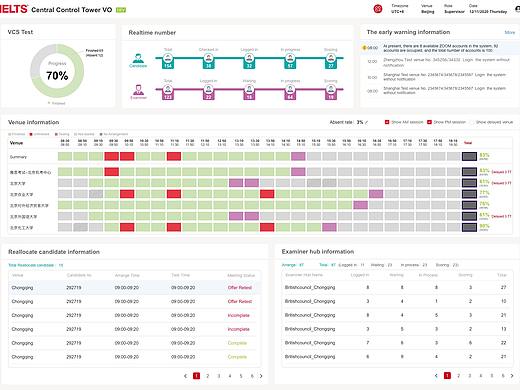
Task: Click the examiner Total 123 node
Action: [168, 92]
